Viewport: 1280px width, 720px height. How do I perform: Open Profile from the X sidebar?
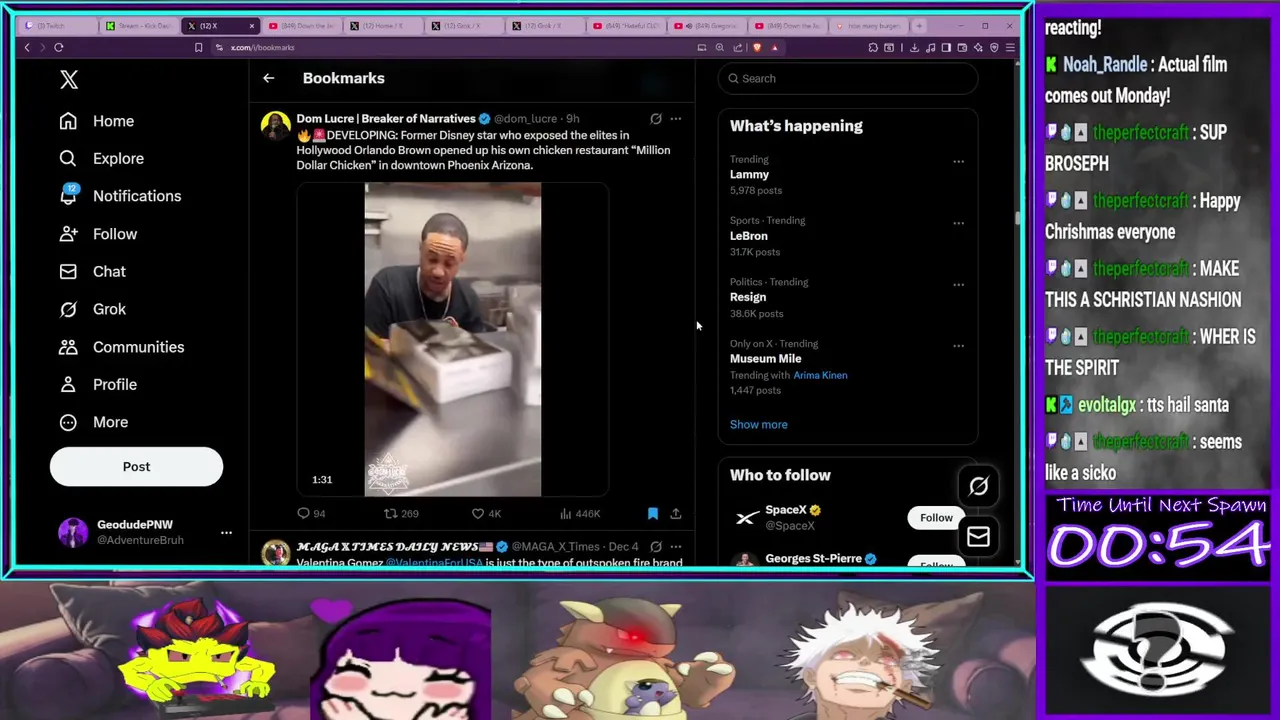(x=98, y=384)
